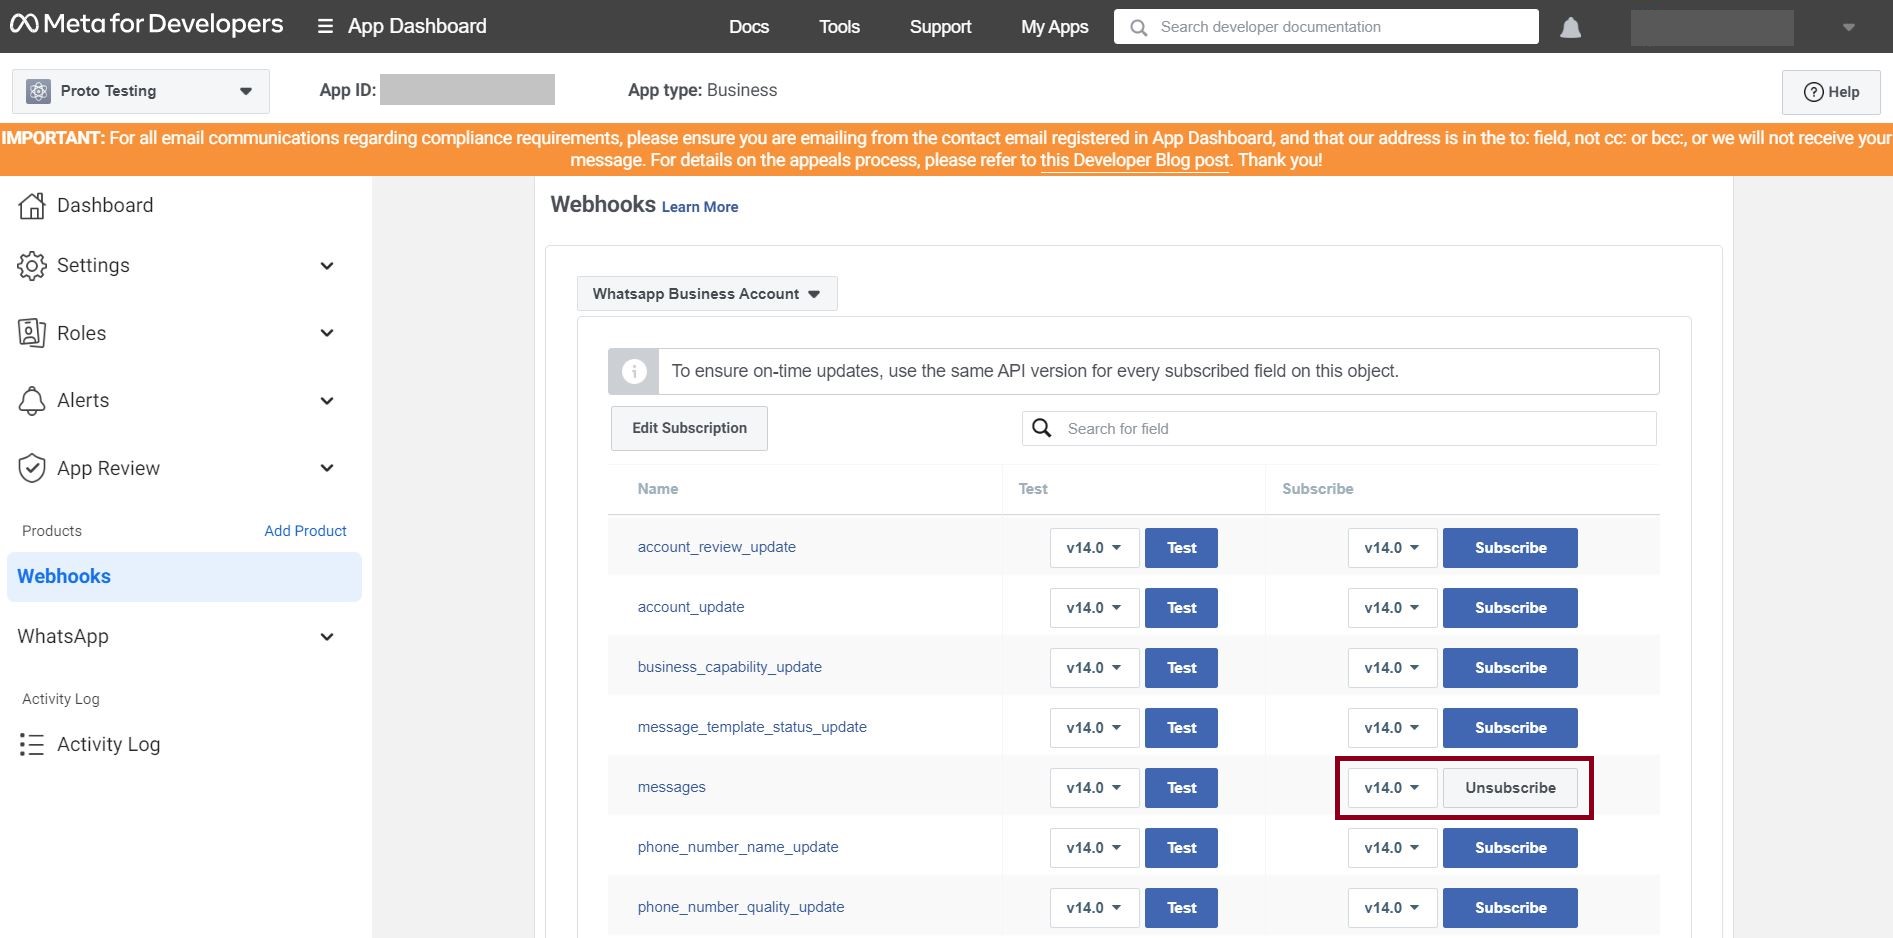The height and width of the screenshot is (938, 1893).
Task: Click the notifications bell icon
Action: pos(1571,27)
